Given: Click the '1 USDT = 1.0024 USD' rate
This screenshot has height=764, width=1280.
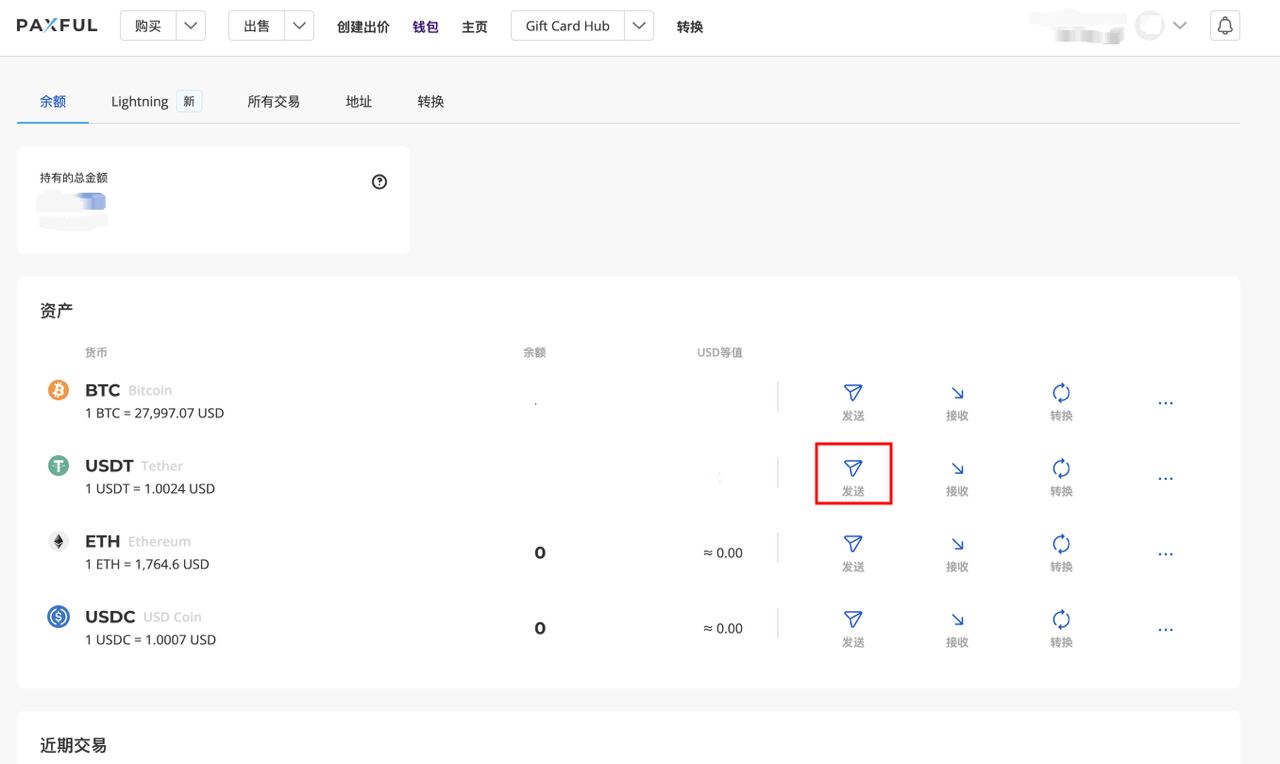Looking at the screenshot, I should [x=150, y=489].
